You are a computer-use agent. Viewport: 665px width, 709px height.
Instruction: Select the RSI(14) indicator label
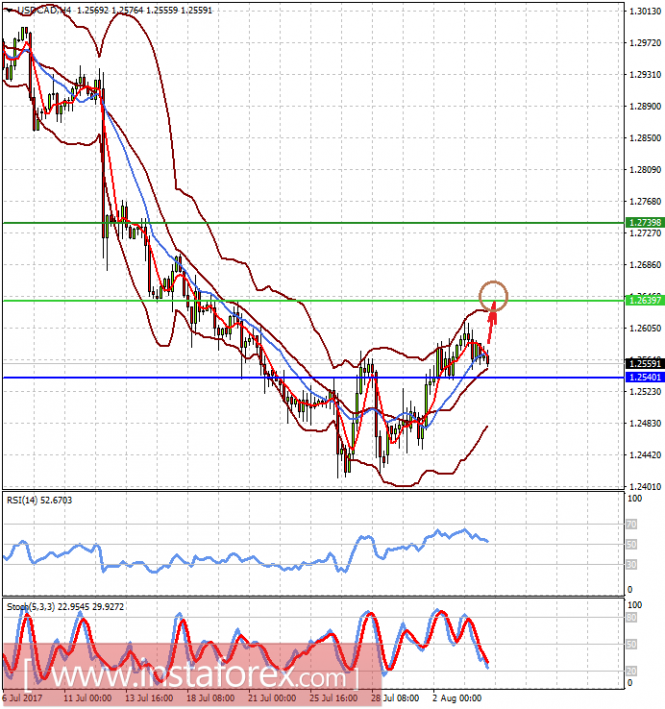(x=39, y=500)
